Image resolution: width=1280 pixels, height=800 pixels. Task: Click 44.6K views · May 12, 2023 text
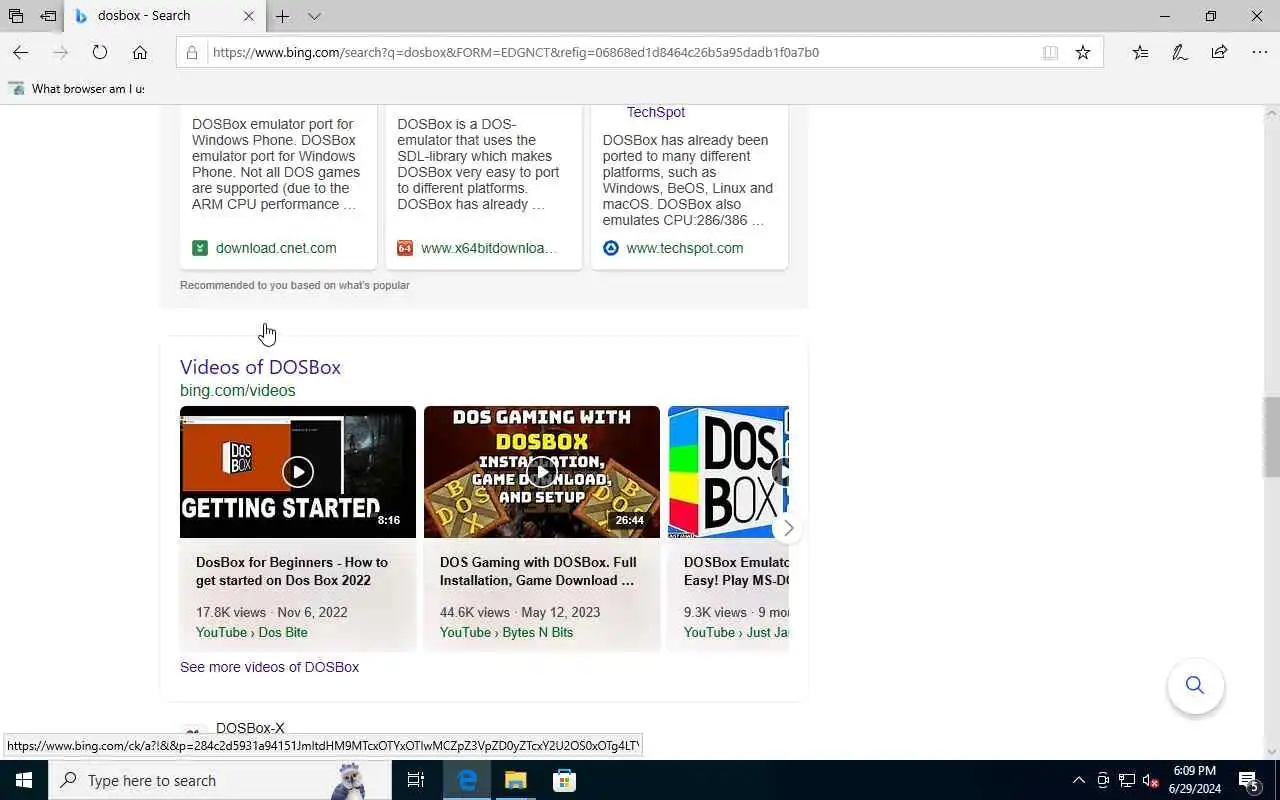point(520,612)
